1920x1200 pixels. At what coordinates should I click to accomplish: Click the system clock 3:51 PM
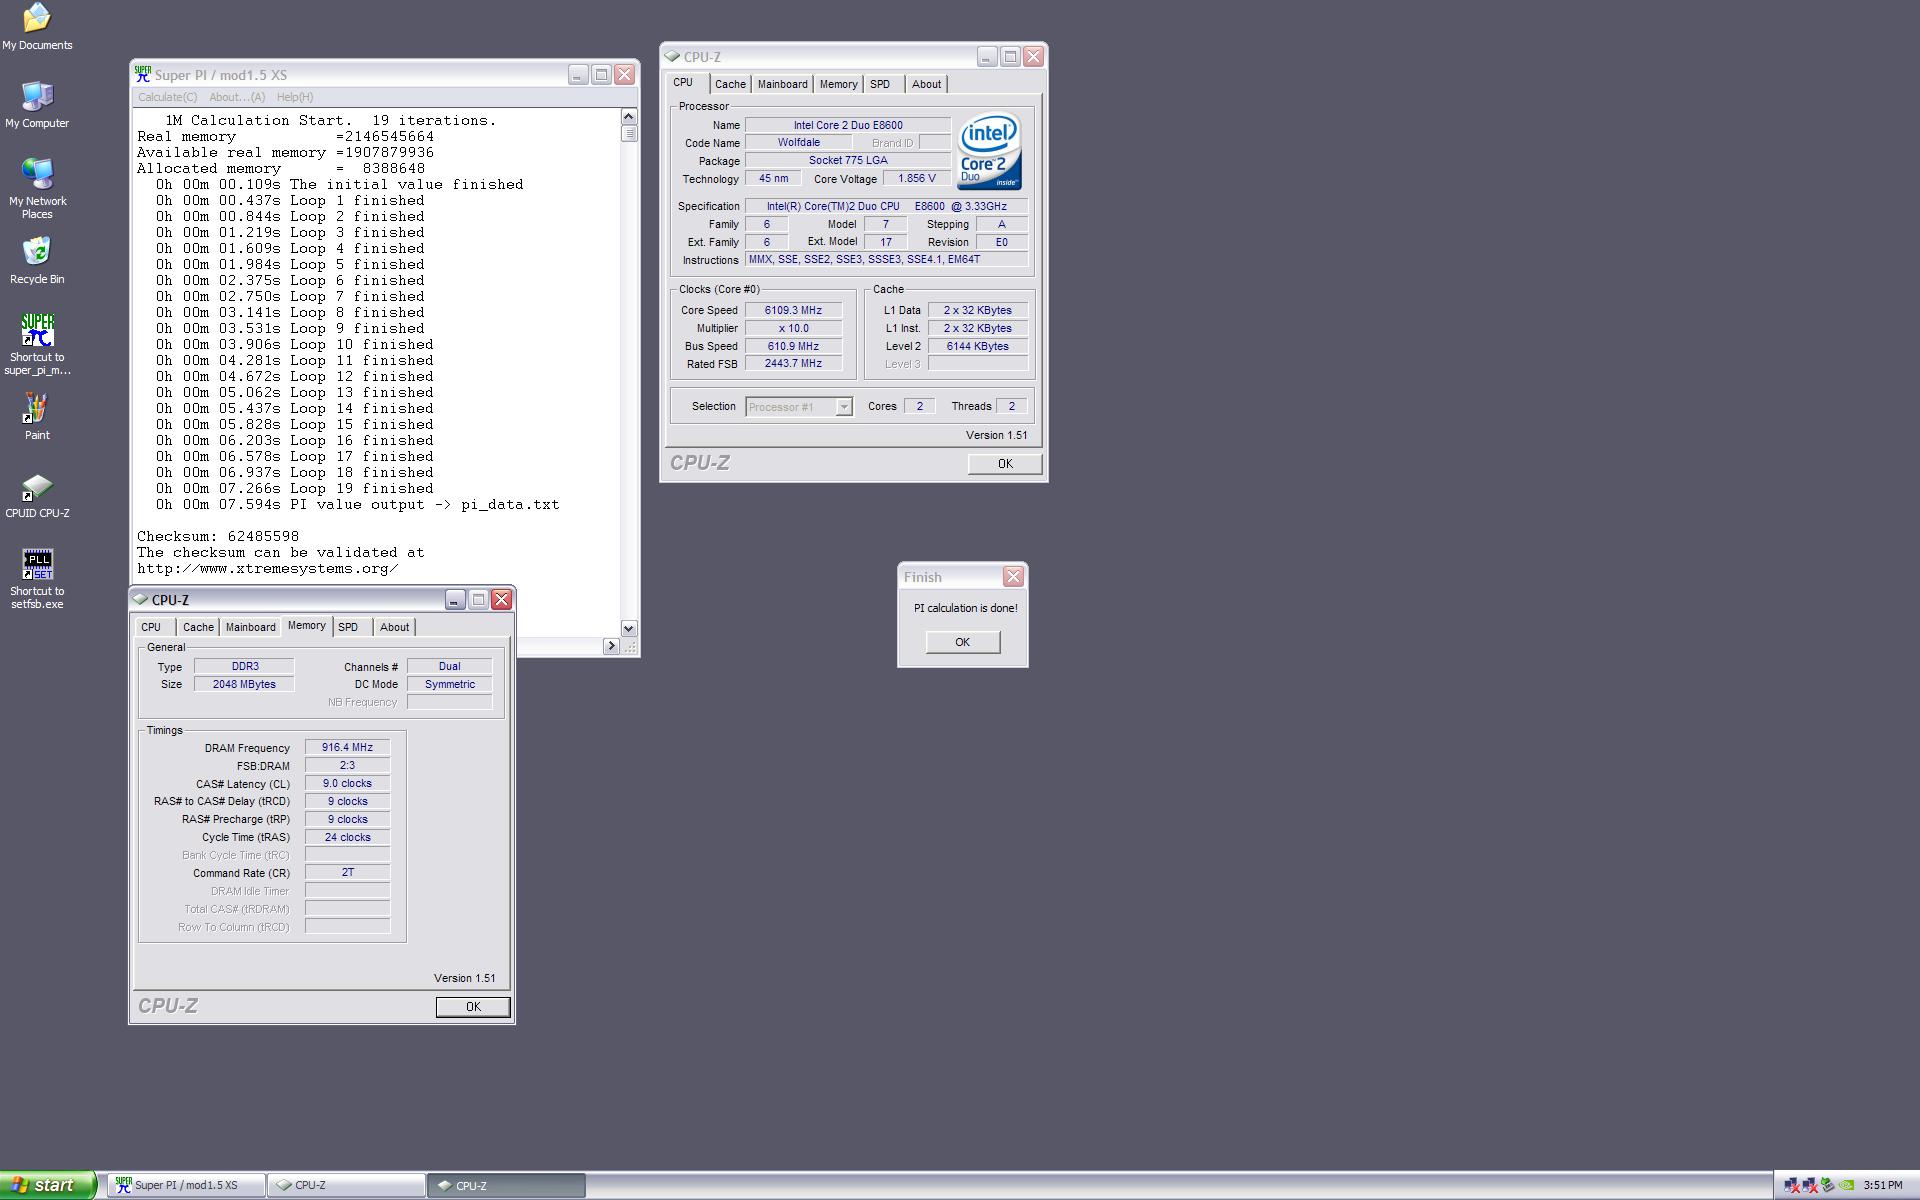(x=1883, y=1185)
